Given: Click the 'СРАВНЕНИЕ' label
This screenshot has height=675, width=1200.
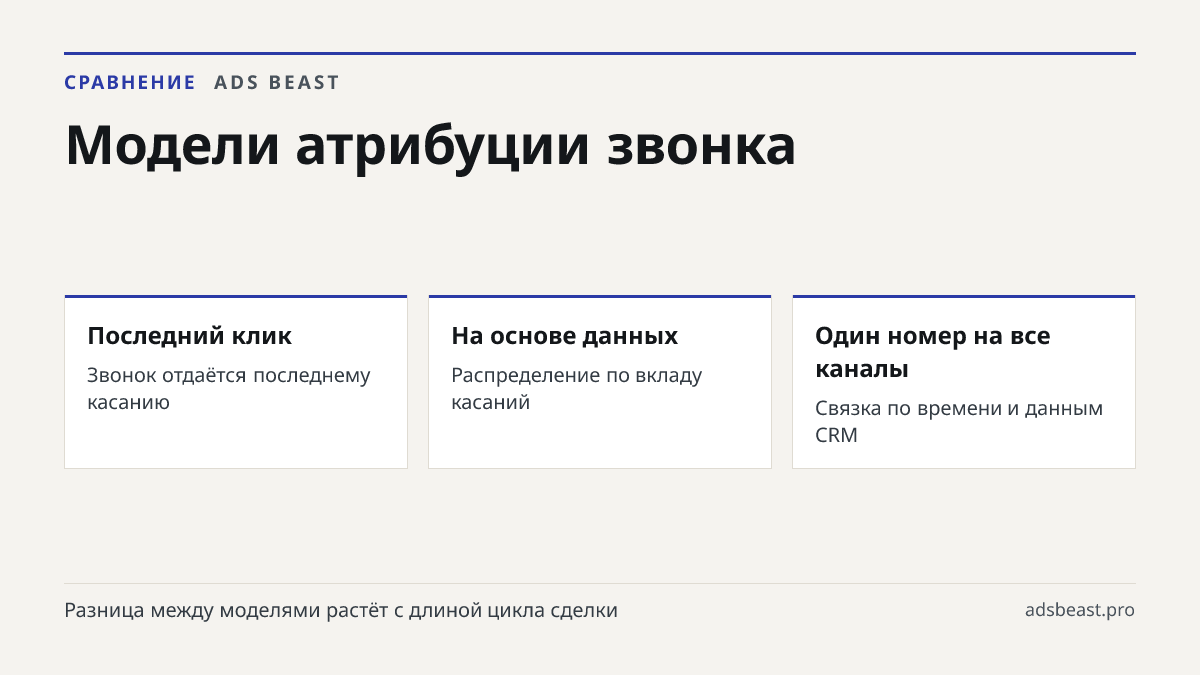Looking at the screenshot, I should tap(130, 83).
